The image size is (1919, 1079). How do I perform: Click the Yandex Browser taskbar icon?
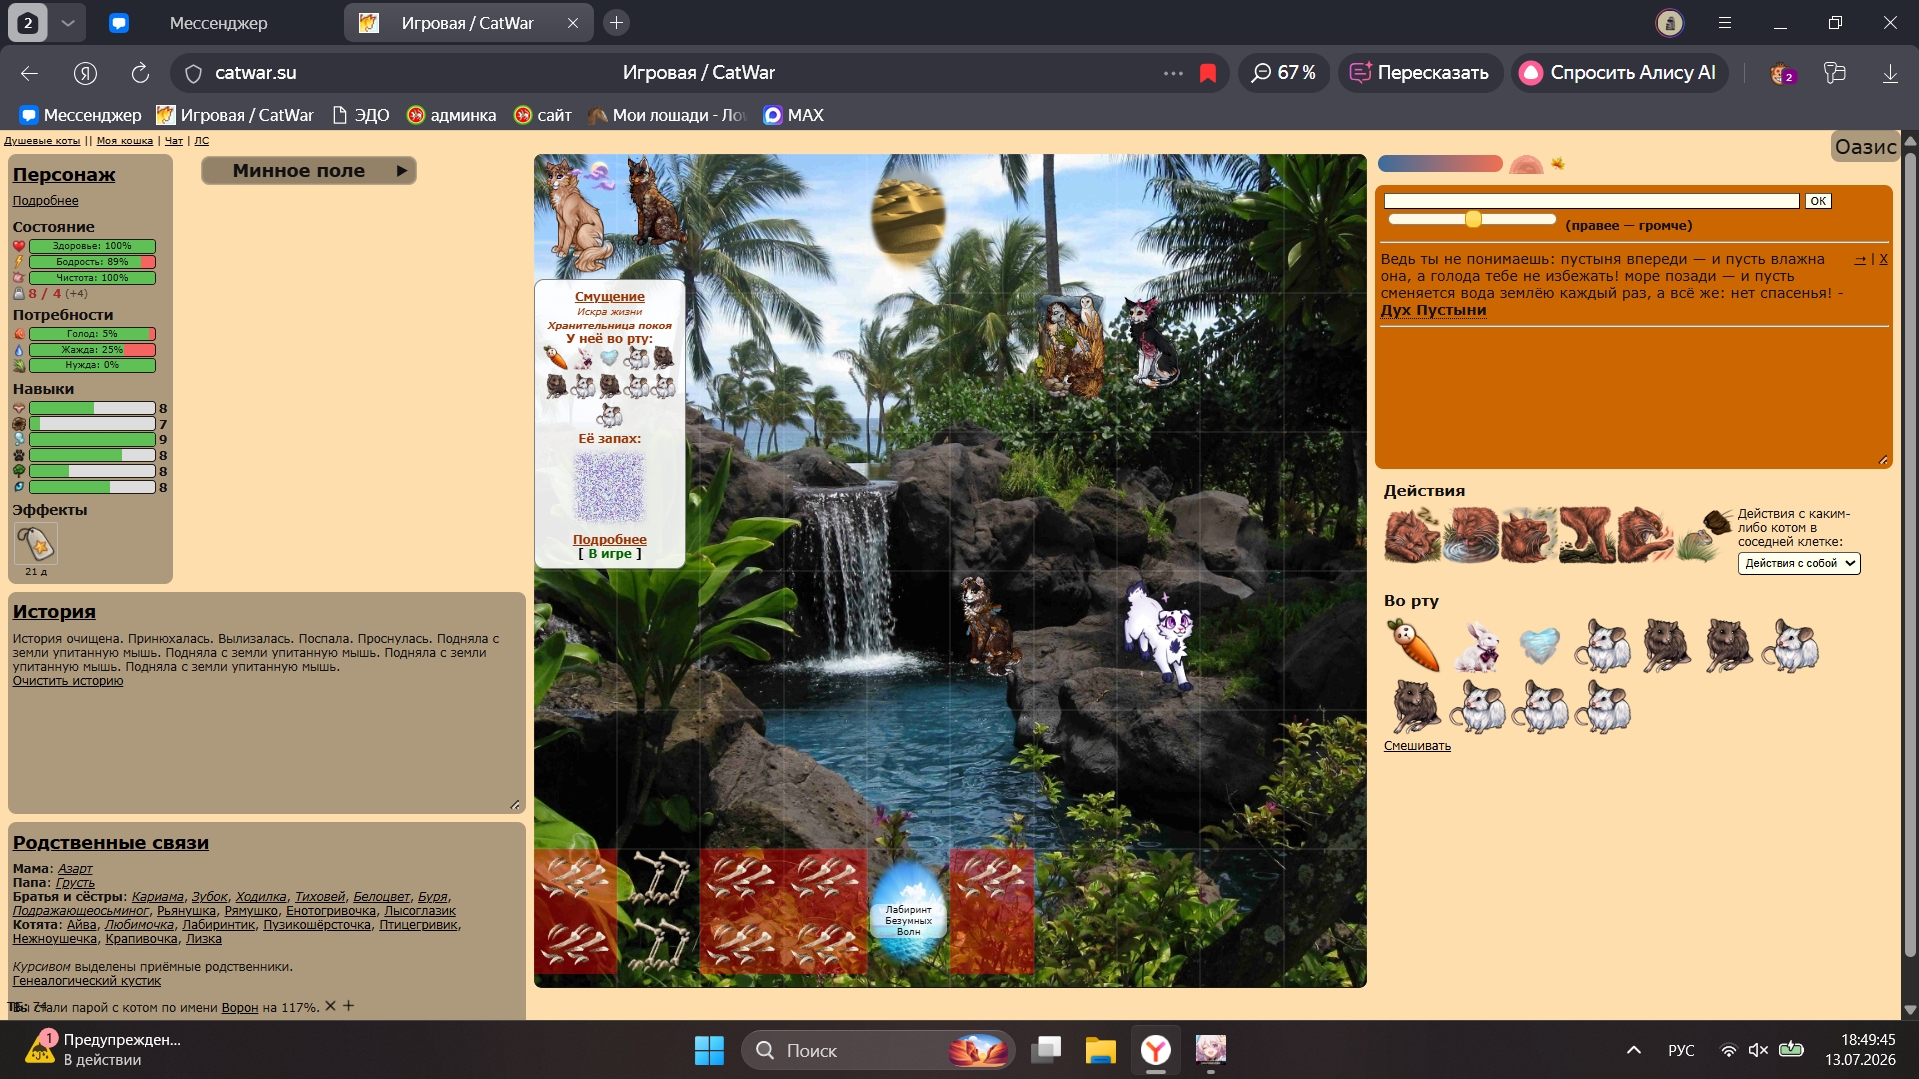tap(1156, 1050)
